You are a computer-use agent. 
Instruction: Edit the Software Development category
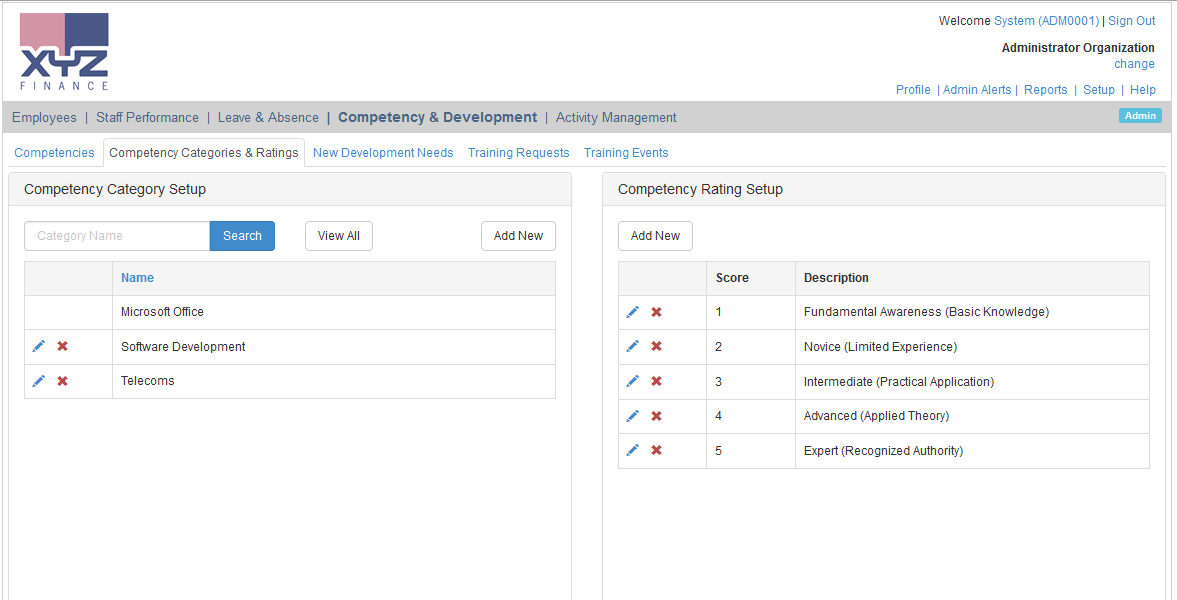coord(39,346)
